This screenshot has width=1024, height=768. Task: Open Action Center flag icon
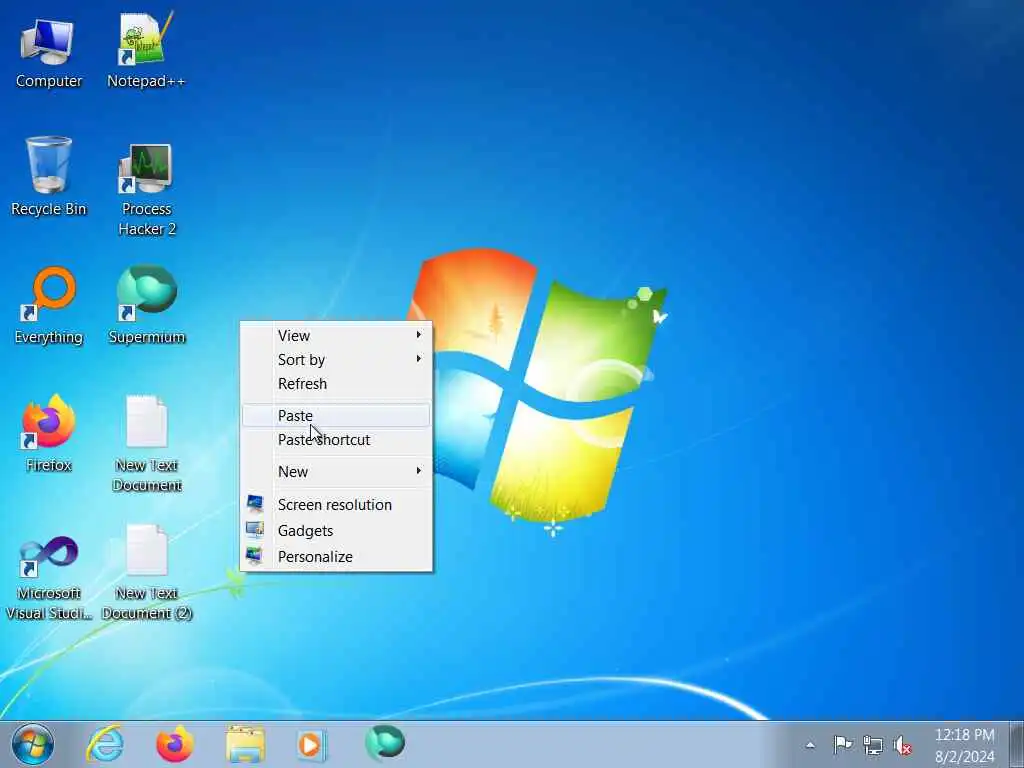[842, 744]
